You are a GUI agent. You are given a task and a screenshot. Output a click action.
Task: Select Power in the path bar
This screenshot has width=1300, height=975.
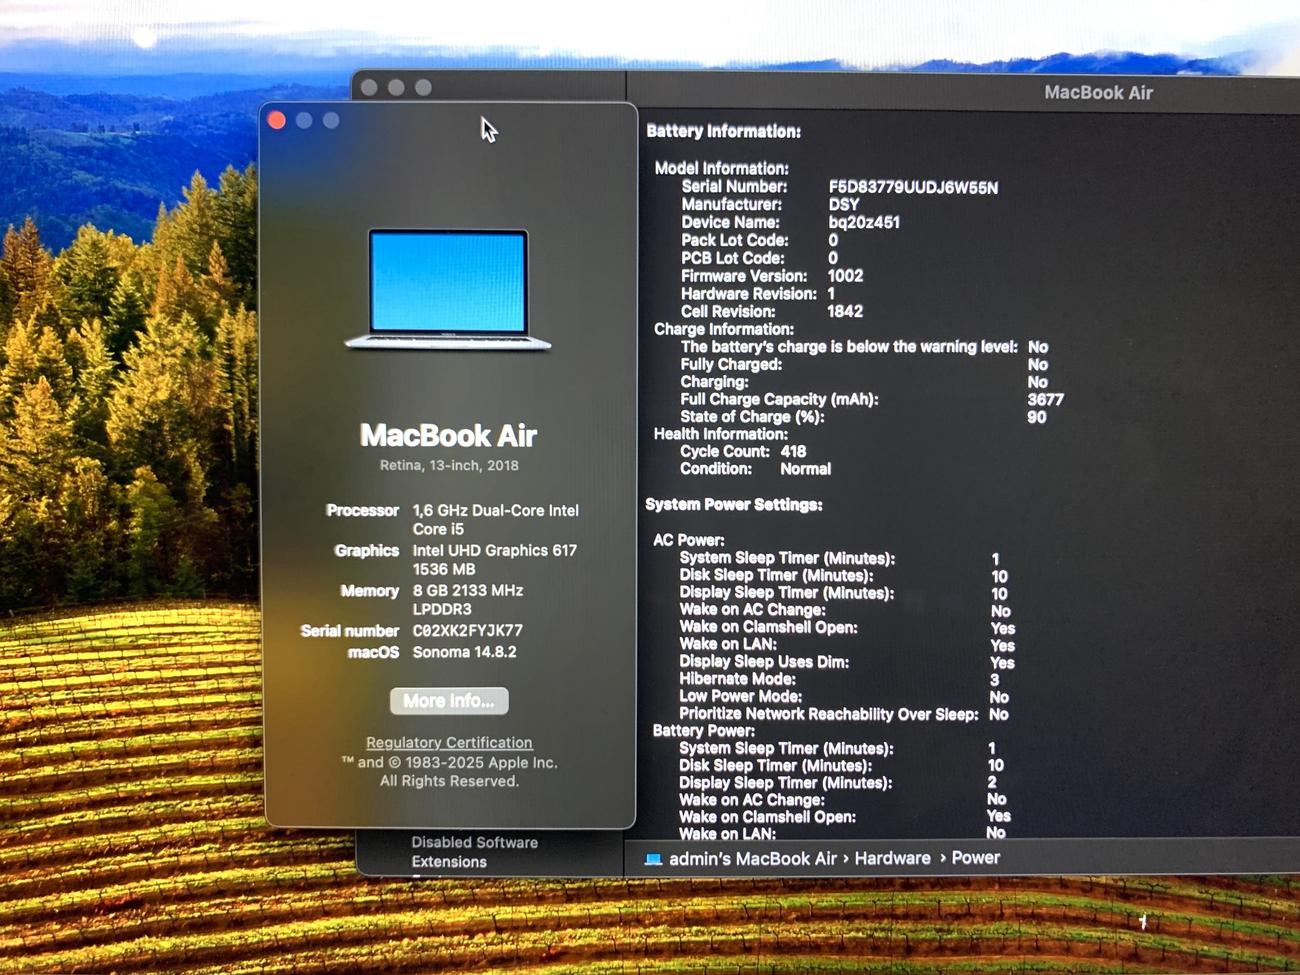(x=975, y=858)
